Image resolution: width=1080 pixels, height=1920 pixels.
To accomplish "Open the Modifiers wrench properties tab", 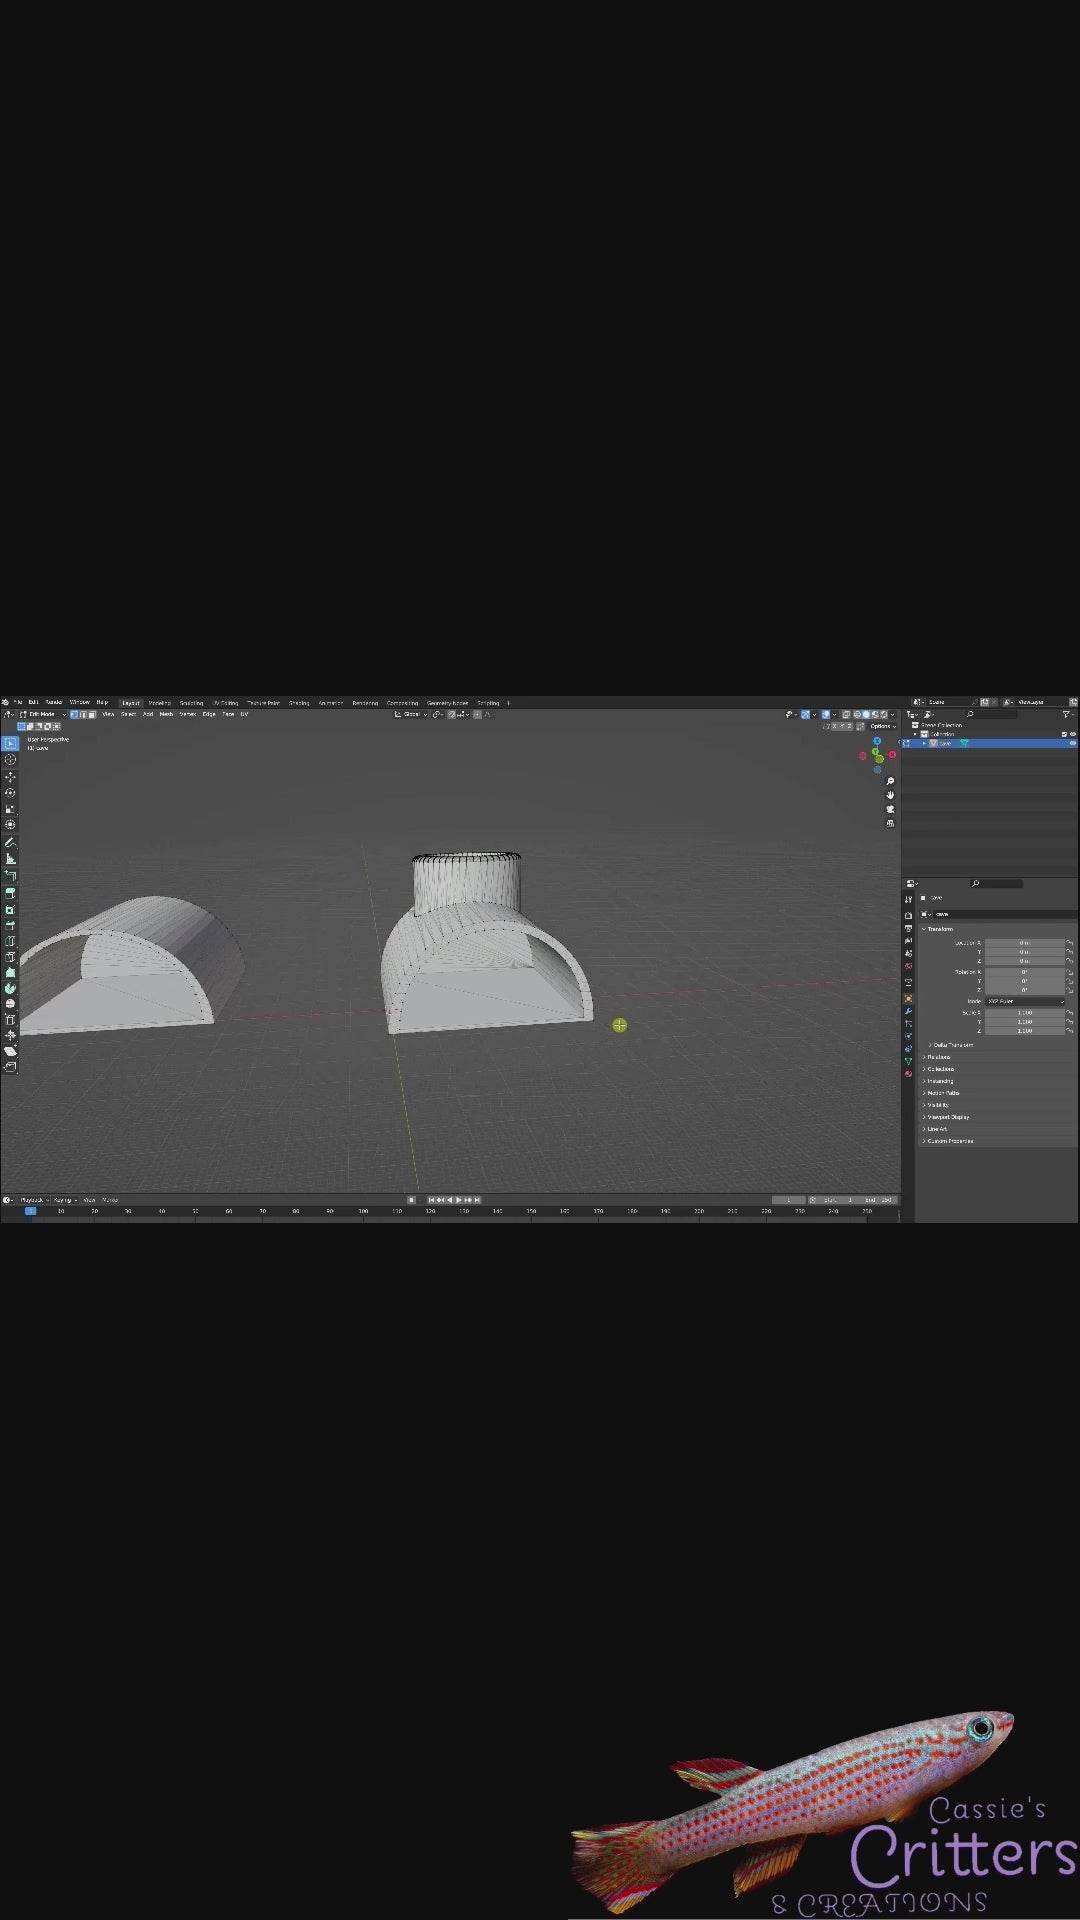I will [x=908, y=1011].
